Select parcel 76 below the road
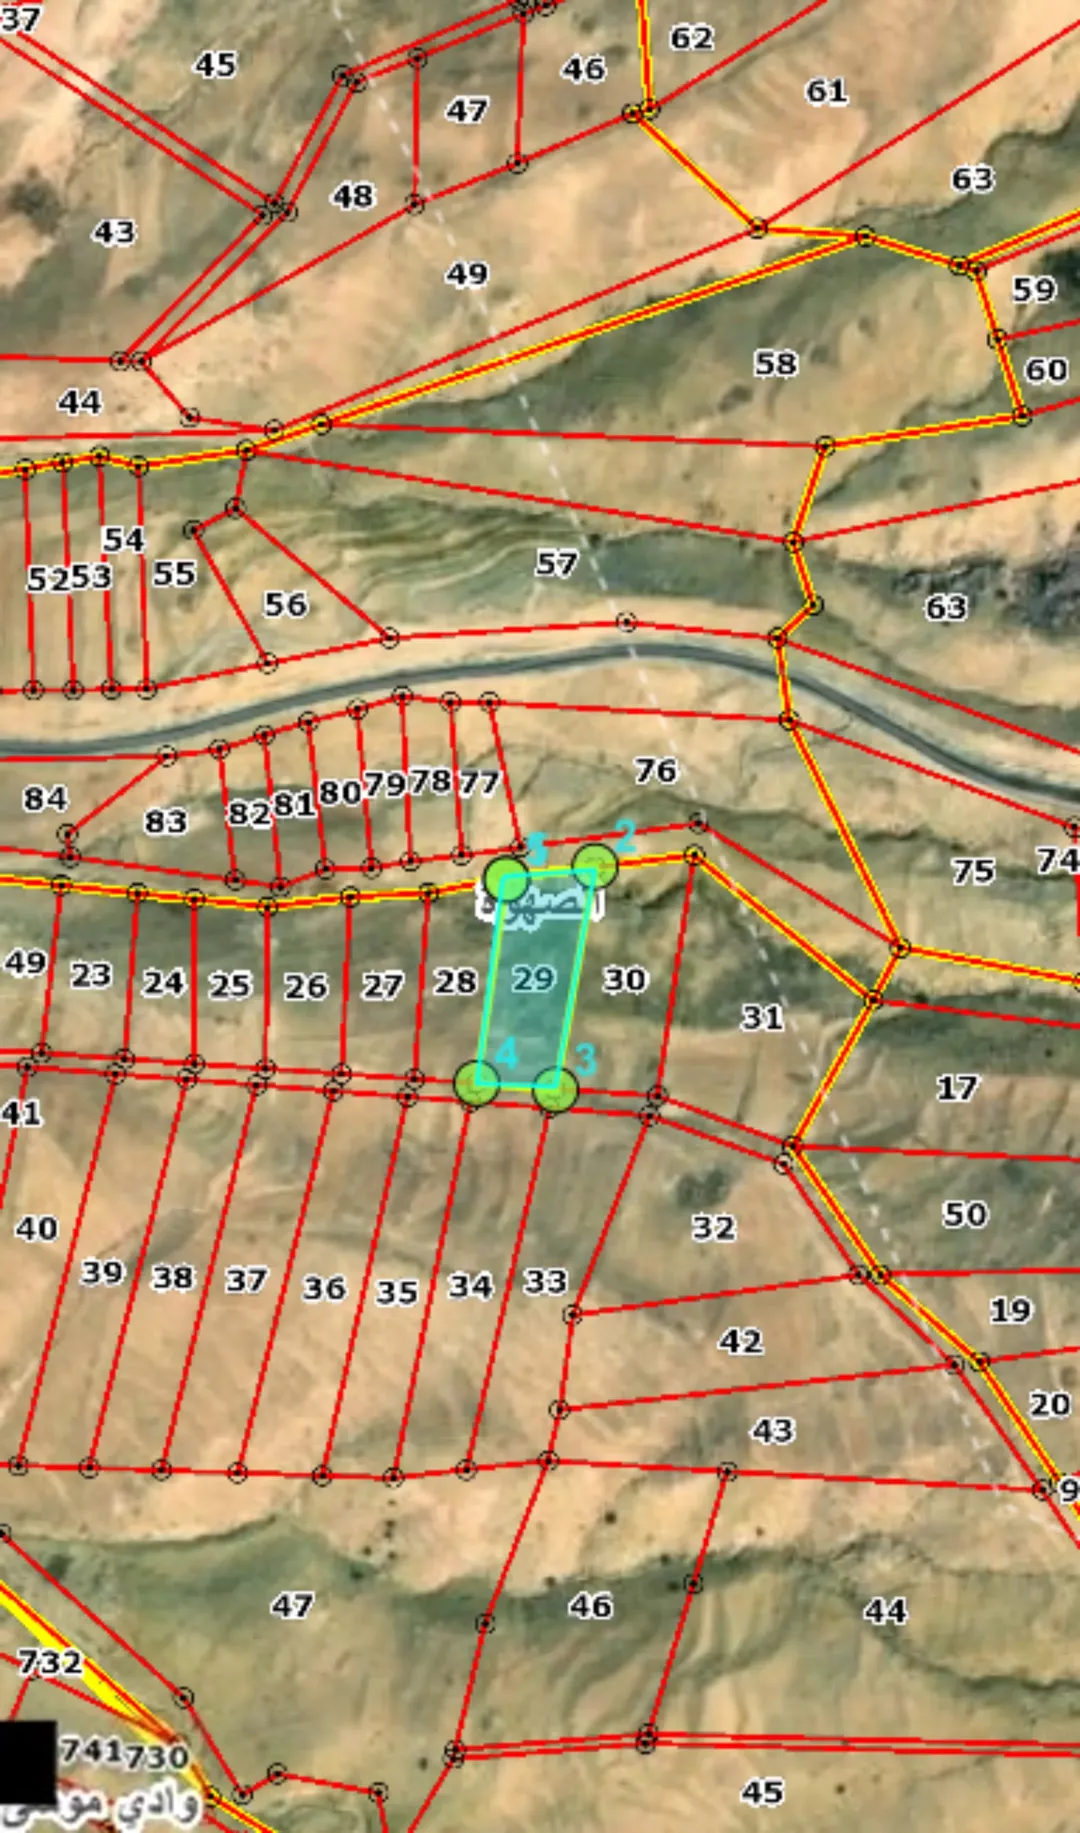The height and width of the screenshot is (1833, 1080). [x=656, y=770]
